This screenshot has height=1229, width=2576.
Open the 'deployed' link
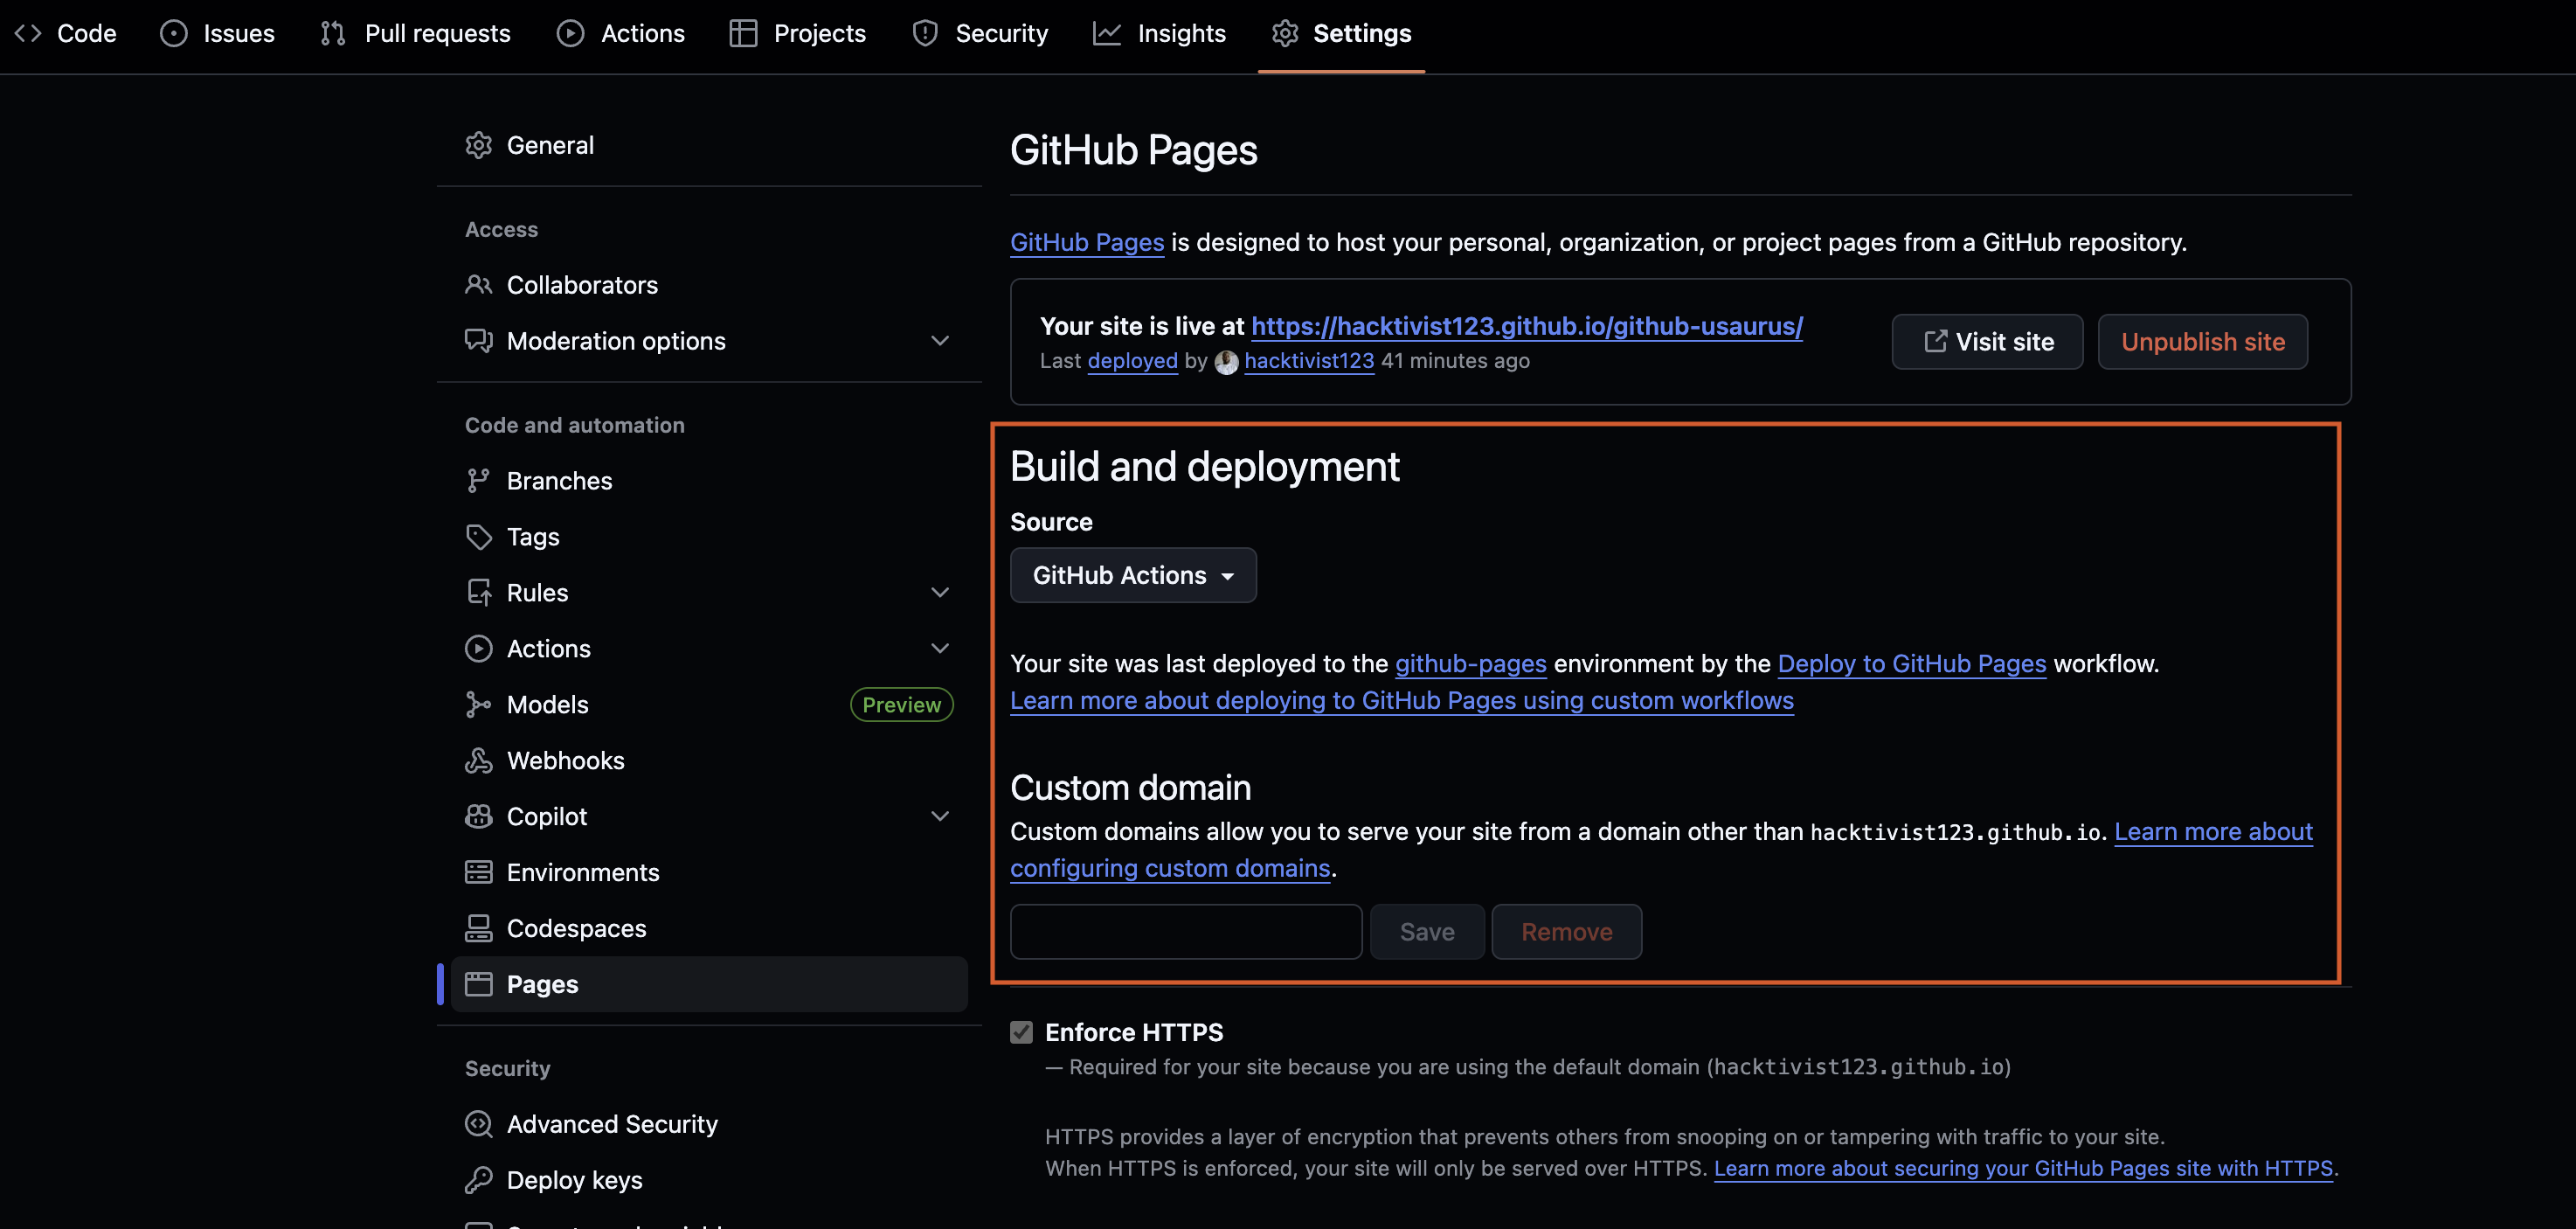(1132, 361)
